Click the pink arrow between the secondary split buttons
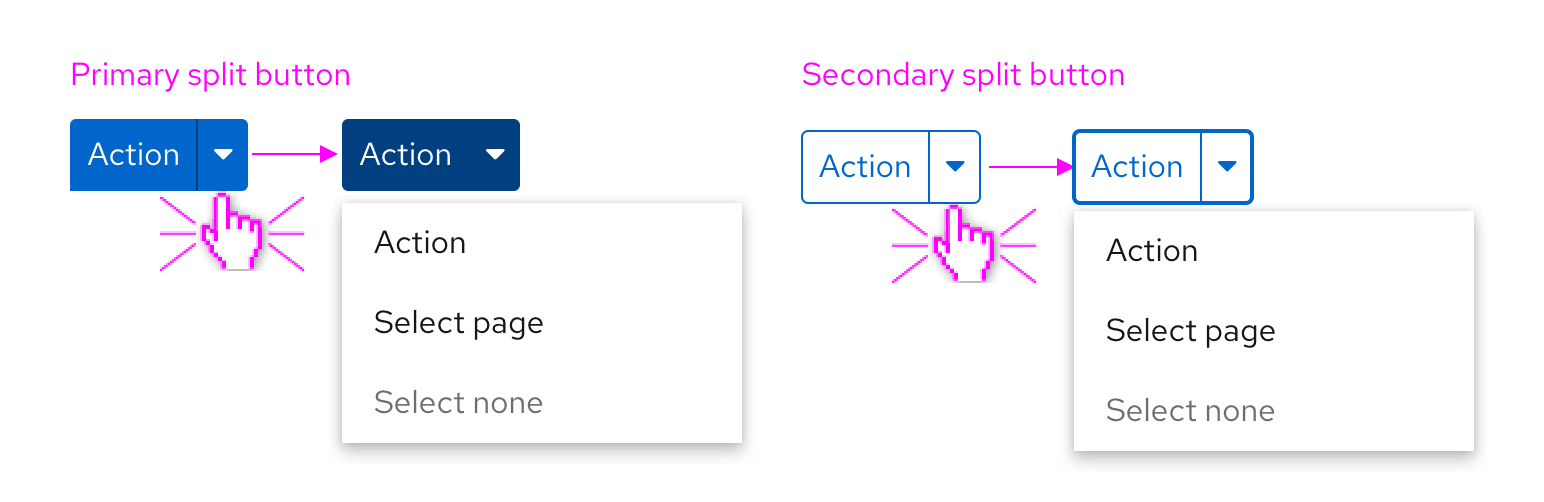The image size is (1544, 502). coord(1030,167)
